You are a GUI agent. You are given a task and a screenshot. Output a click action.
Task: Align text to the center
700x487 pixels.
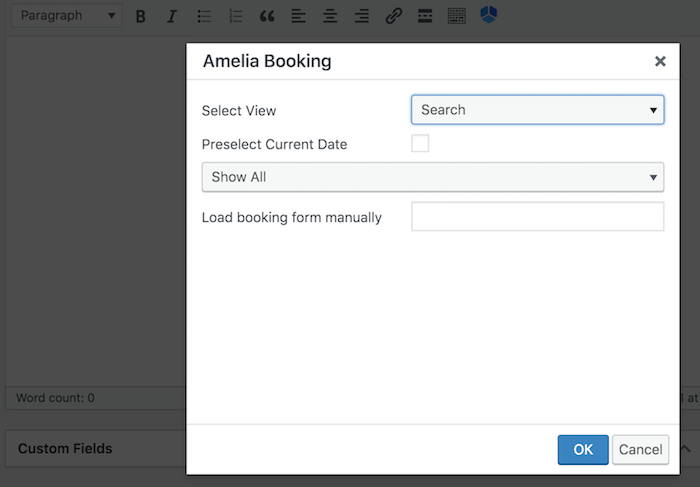click(330, 16)
